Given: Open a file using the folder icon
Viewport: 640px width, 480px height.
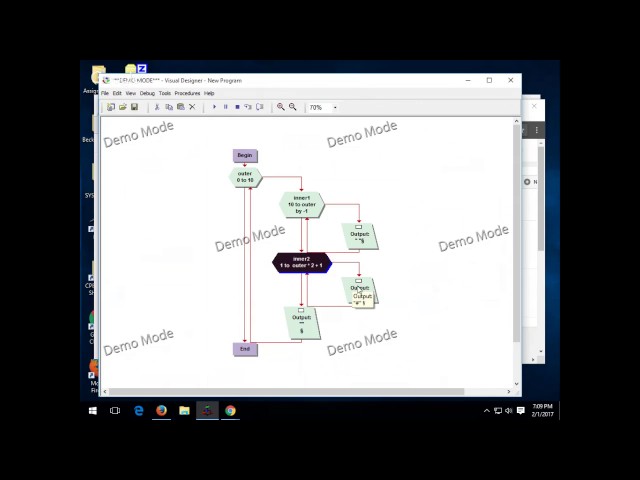Looking at the screenshot, I should tap(122, 107).
